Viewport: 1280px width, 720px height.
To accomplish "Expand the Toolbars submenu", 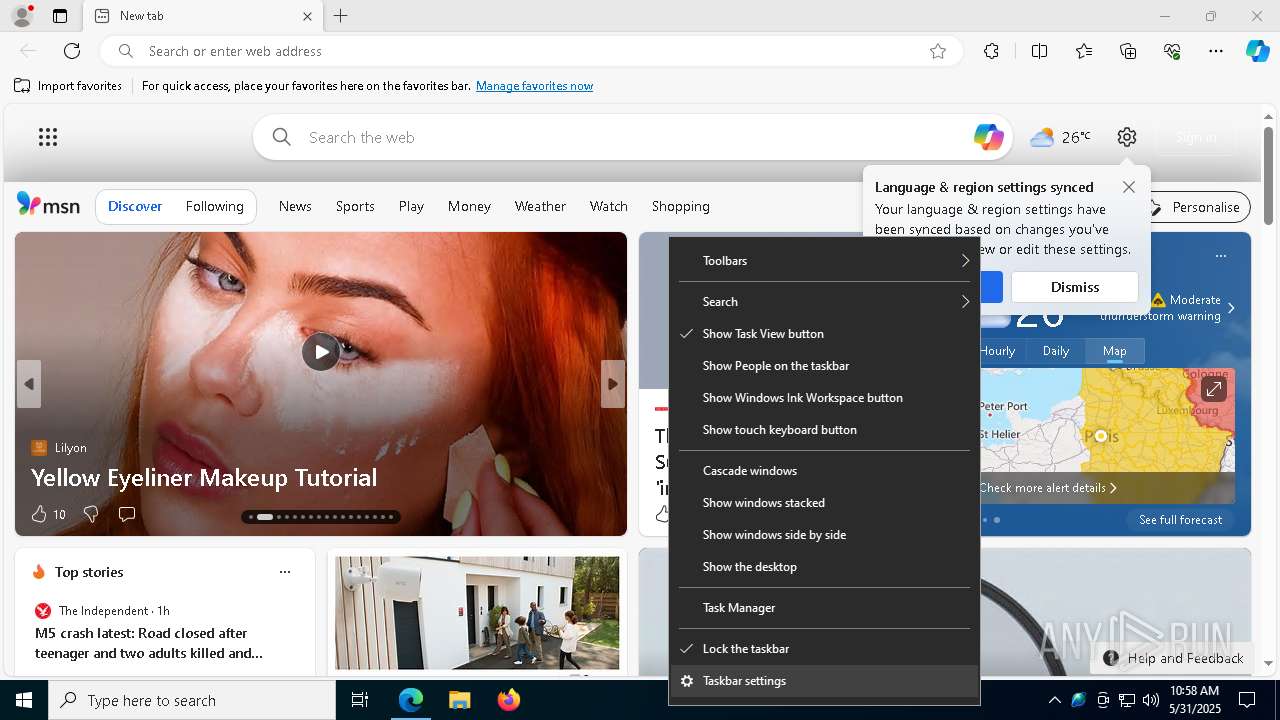I will pyautogui.click(x=825, y=261).
